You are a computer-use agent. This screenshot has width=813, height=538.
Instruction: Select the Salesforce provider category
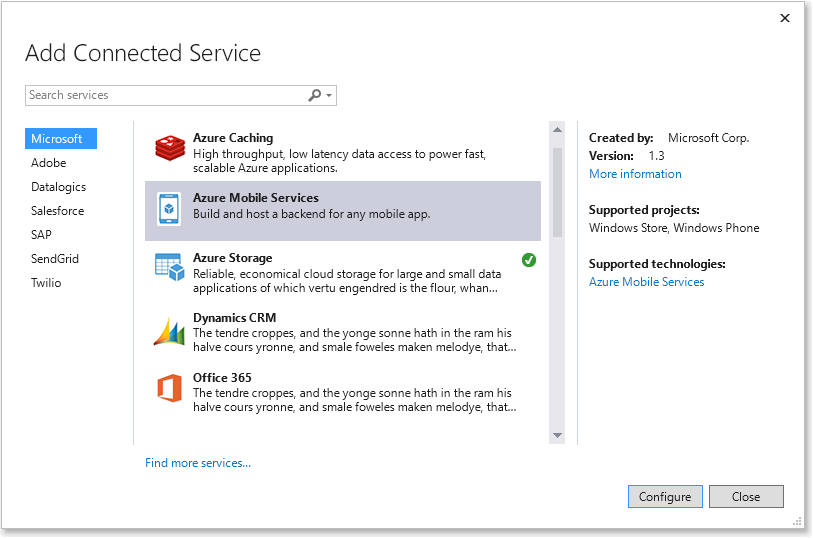pos(58,210)
